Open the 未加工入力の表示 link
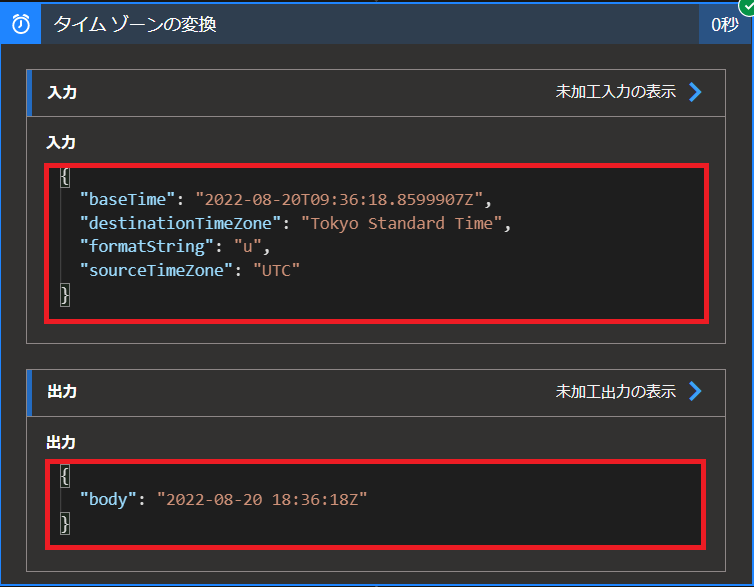The width and height of the screenshot is (754, 587). pyautogui.click(x=615, y=92)
